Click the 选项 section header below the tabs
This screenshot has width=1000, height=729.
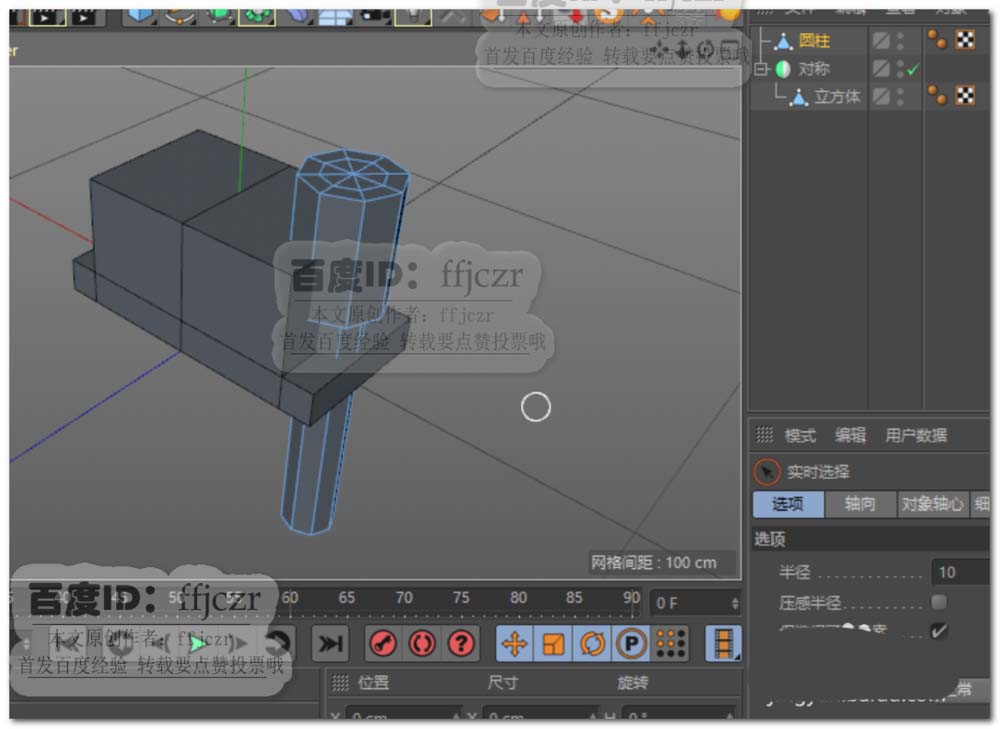(871, 540)
